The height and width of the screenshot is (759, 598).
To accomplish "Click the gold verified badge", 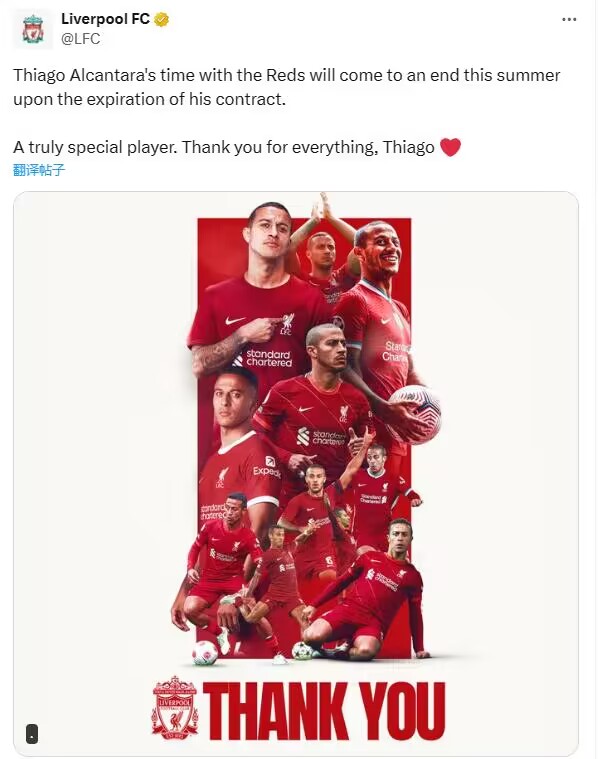I will click(x=161, y=20).
